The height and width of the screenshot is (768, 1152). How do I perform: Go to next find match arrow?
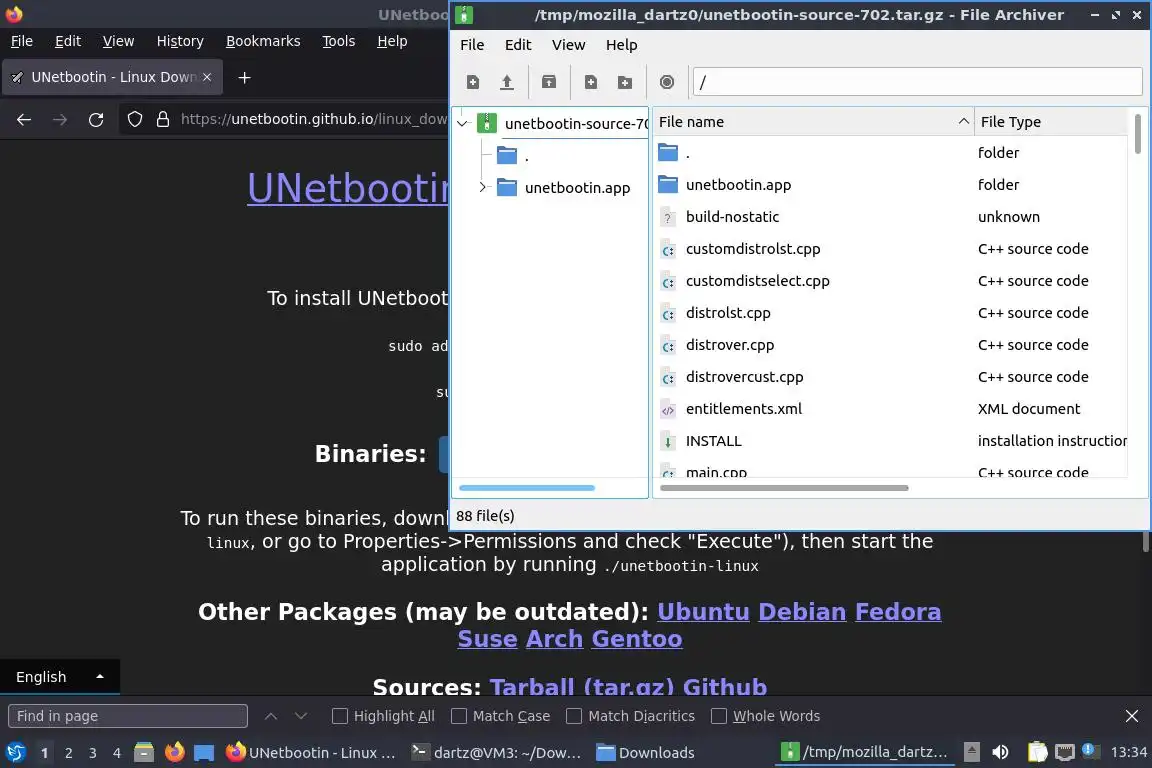pos(300,716)
